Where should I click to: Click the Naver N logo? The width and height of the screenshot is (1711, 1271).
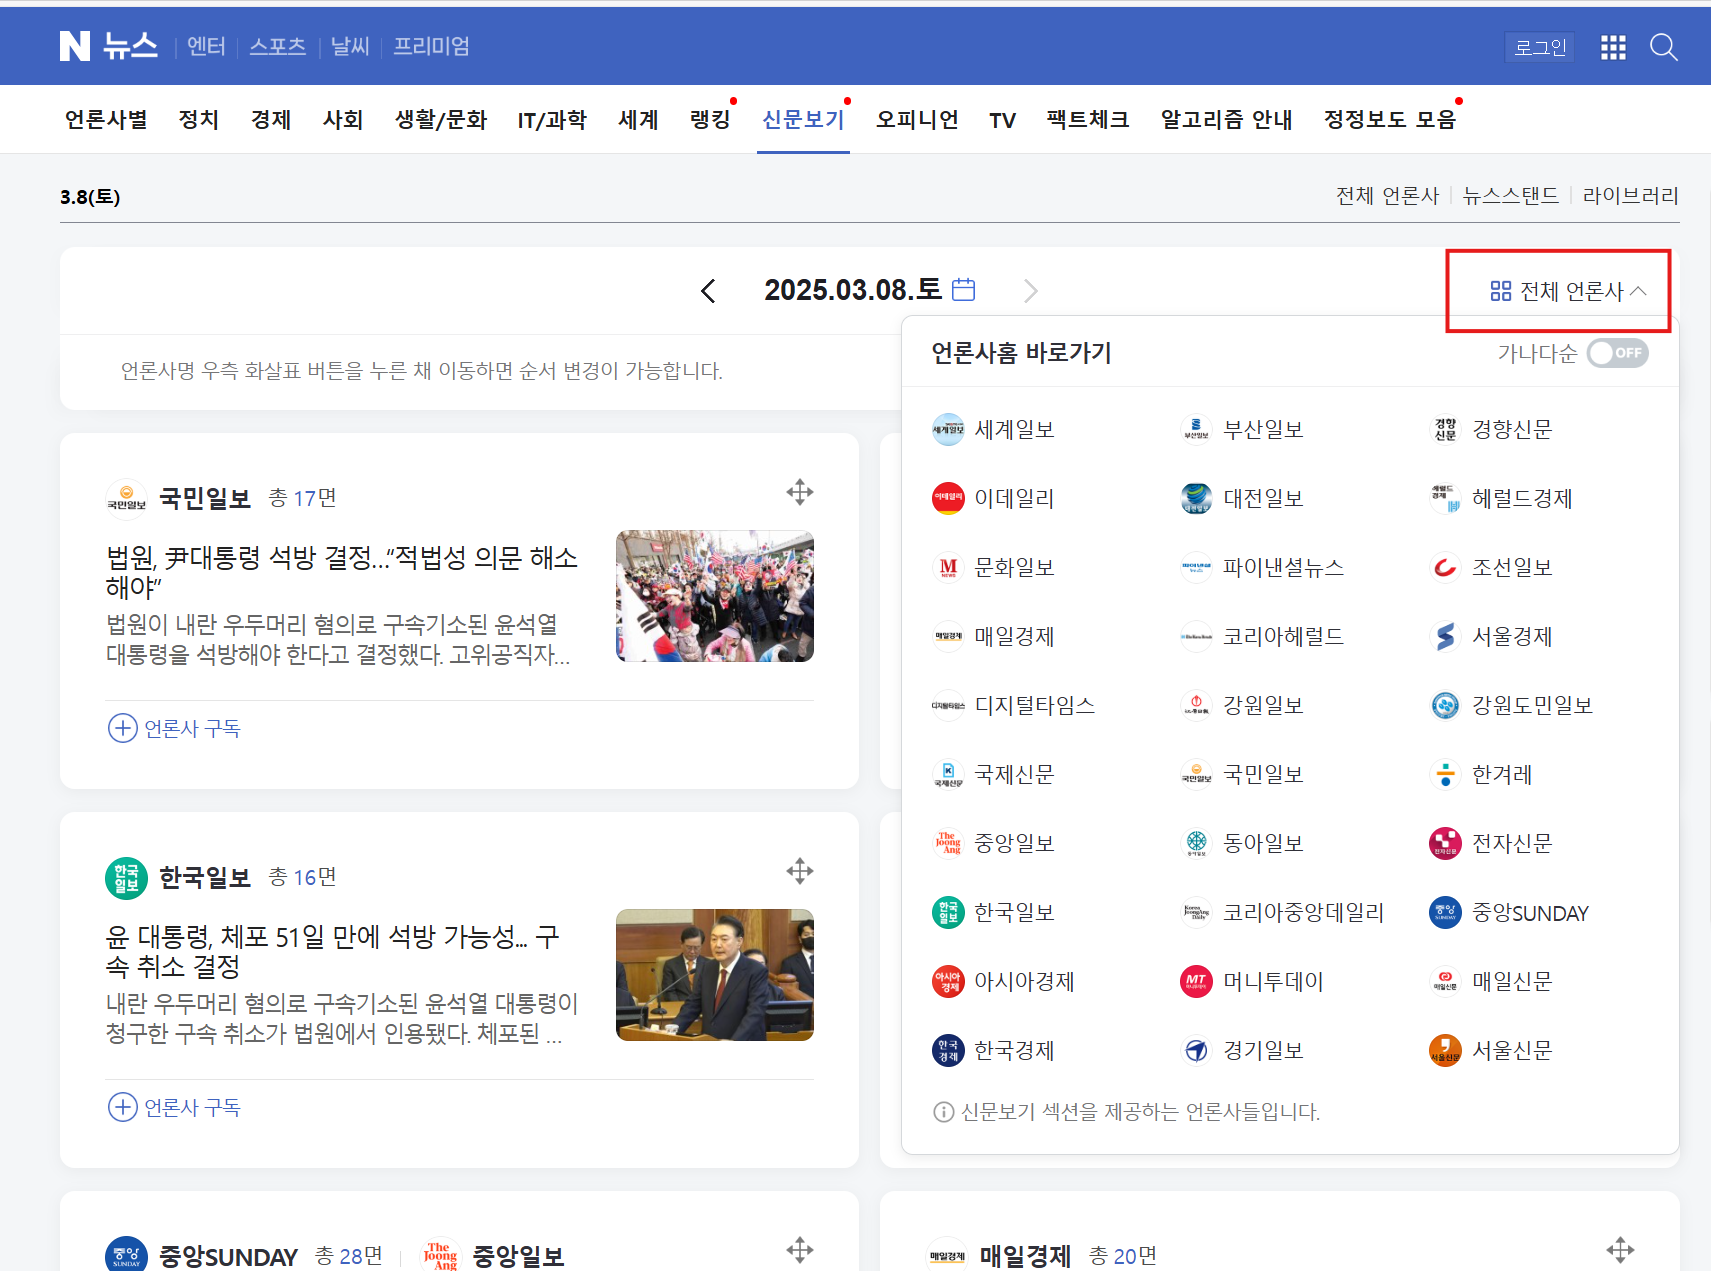(75, 46)
